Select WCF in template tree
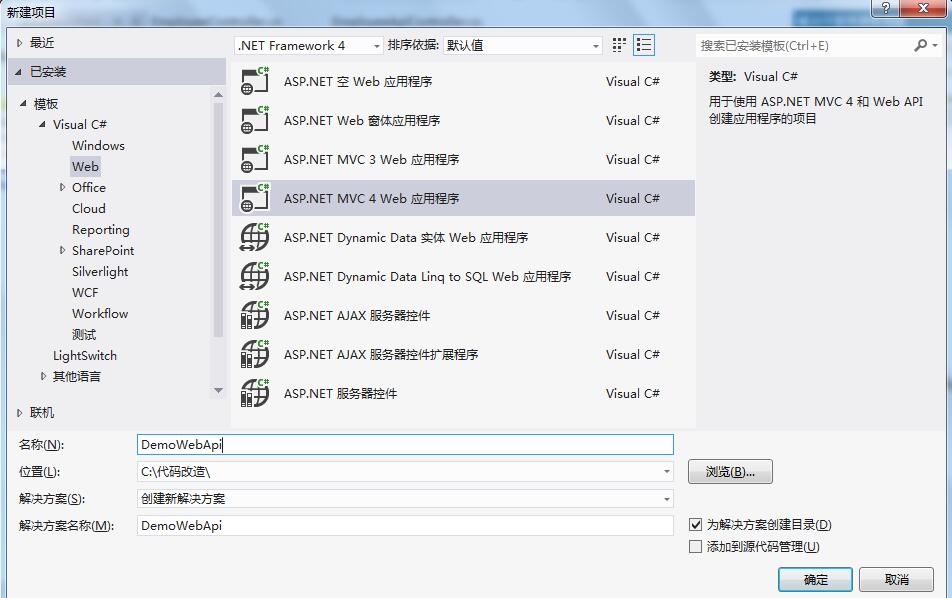 tap(85, 293)
